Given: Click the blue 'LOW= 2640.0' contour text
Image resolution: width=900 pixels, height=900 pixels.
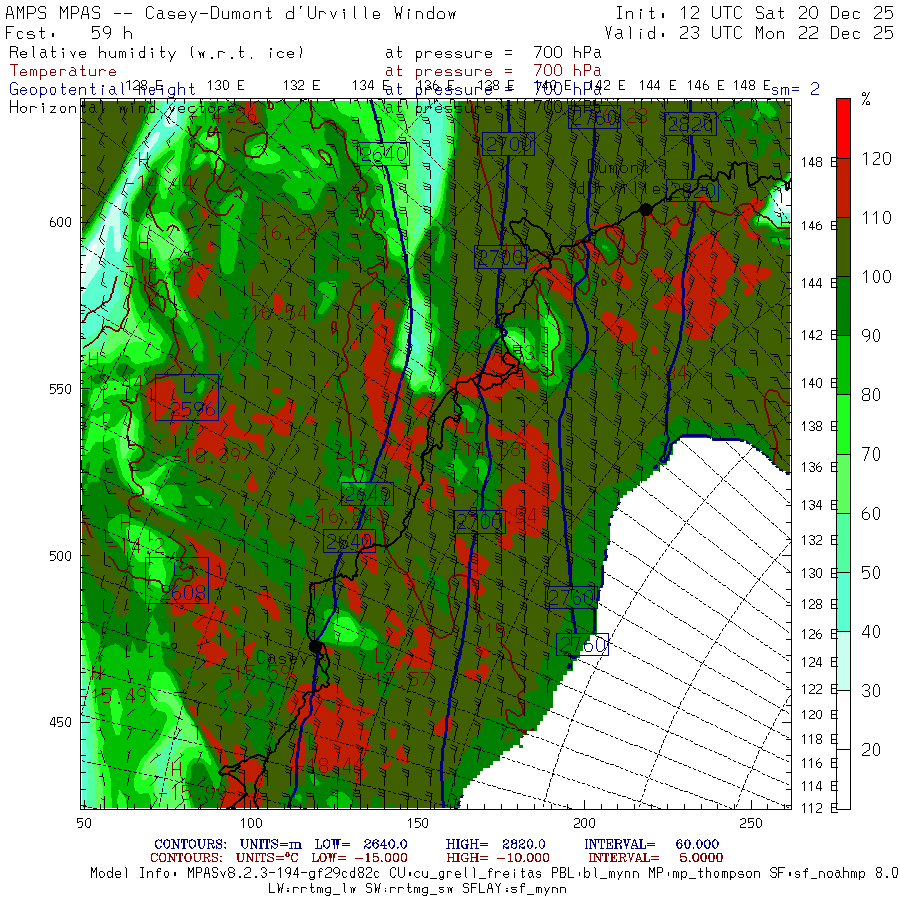Looking at the screenshot, I should pos(361,844).
